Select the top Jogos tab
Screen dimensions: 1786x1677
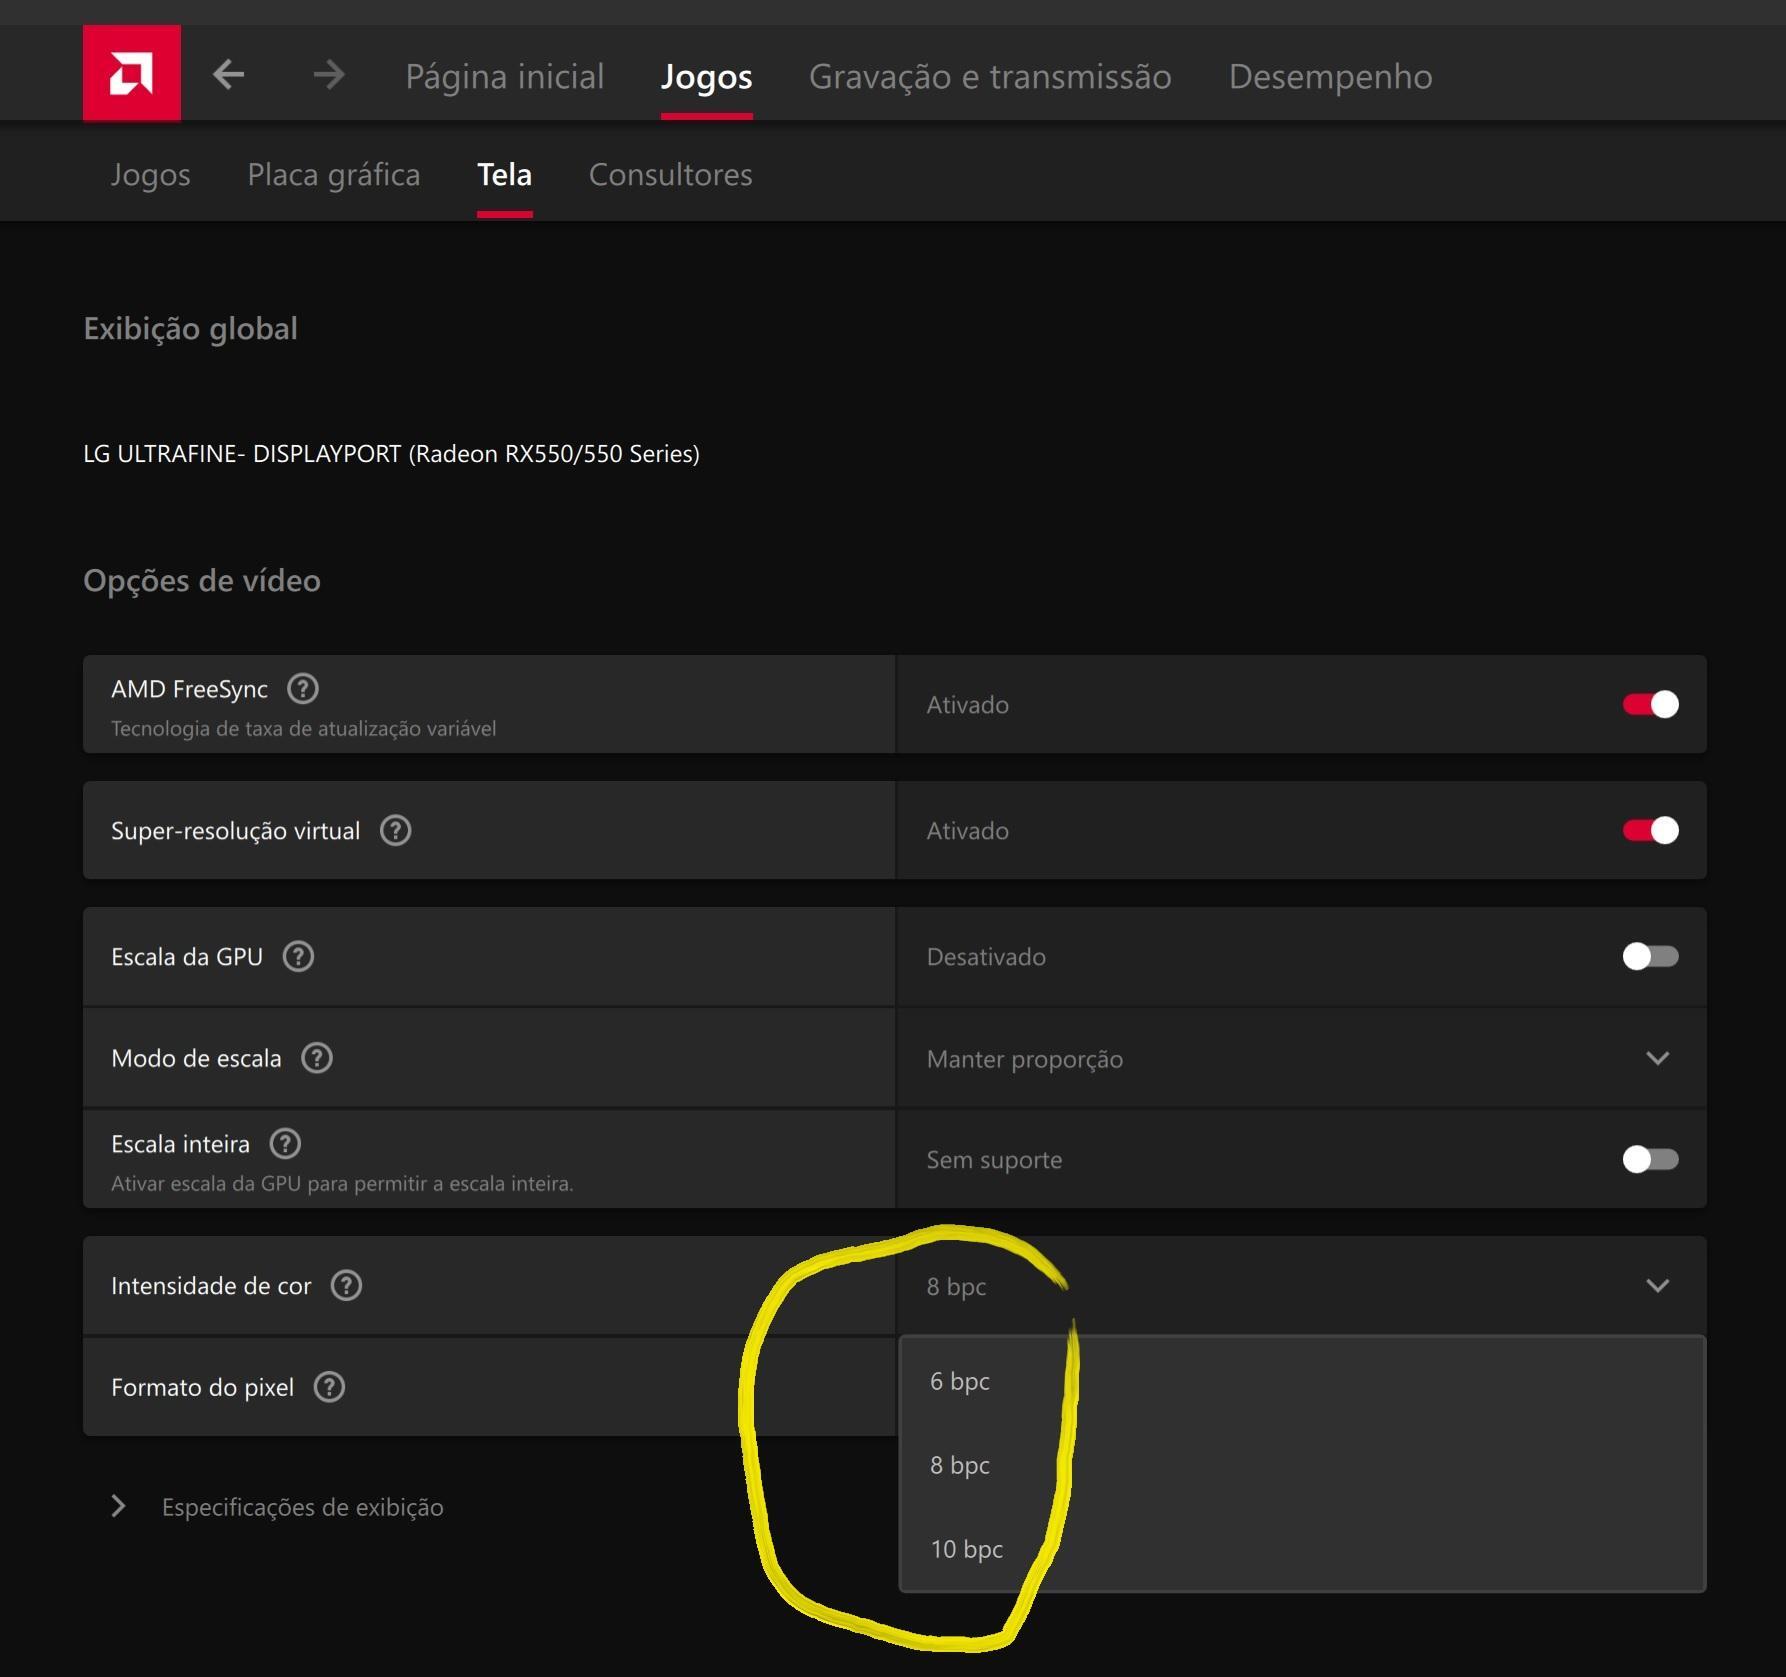(x=707, y=76)
